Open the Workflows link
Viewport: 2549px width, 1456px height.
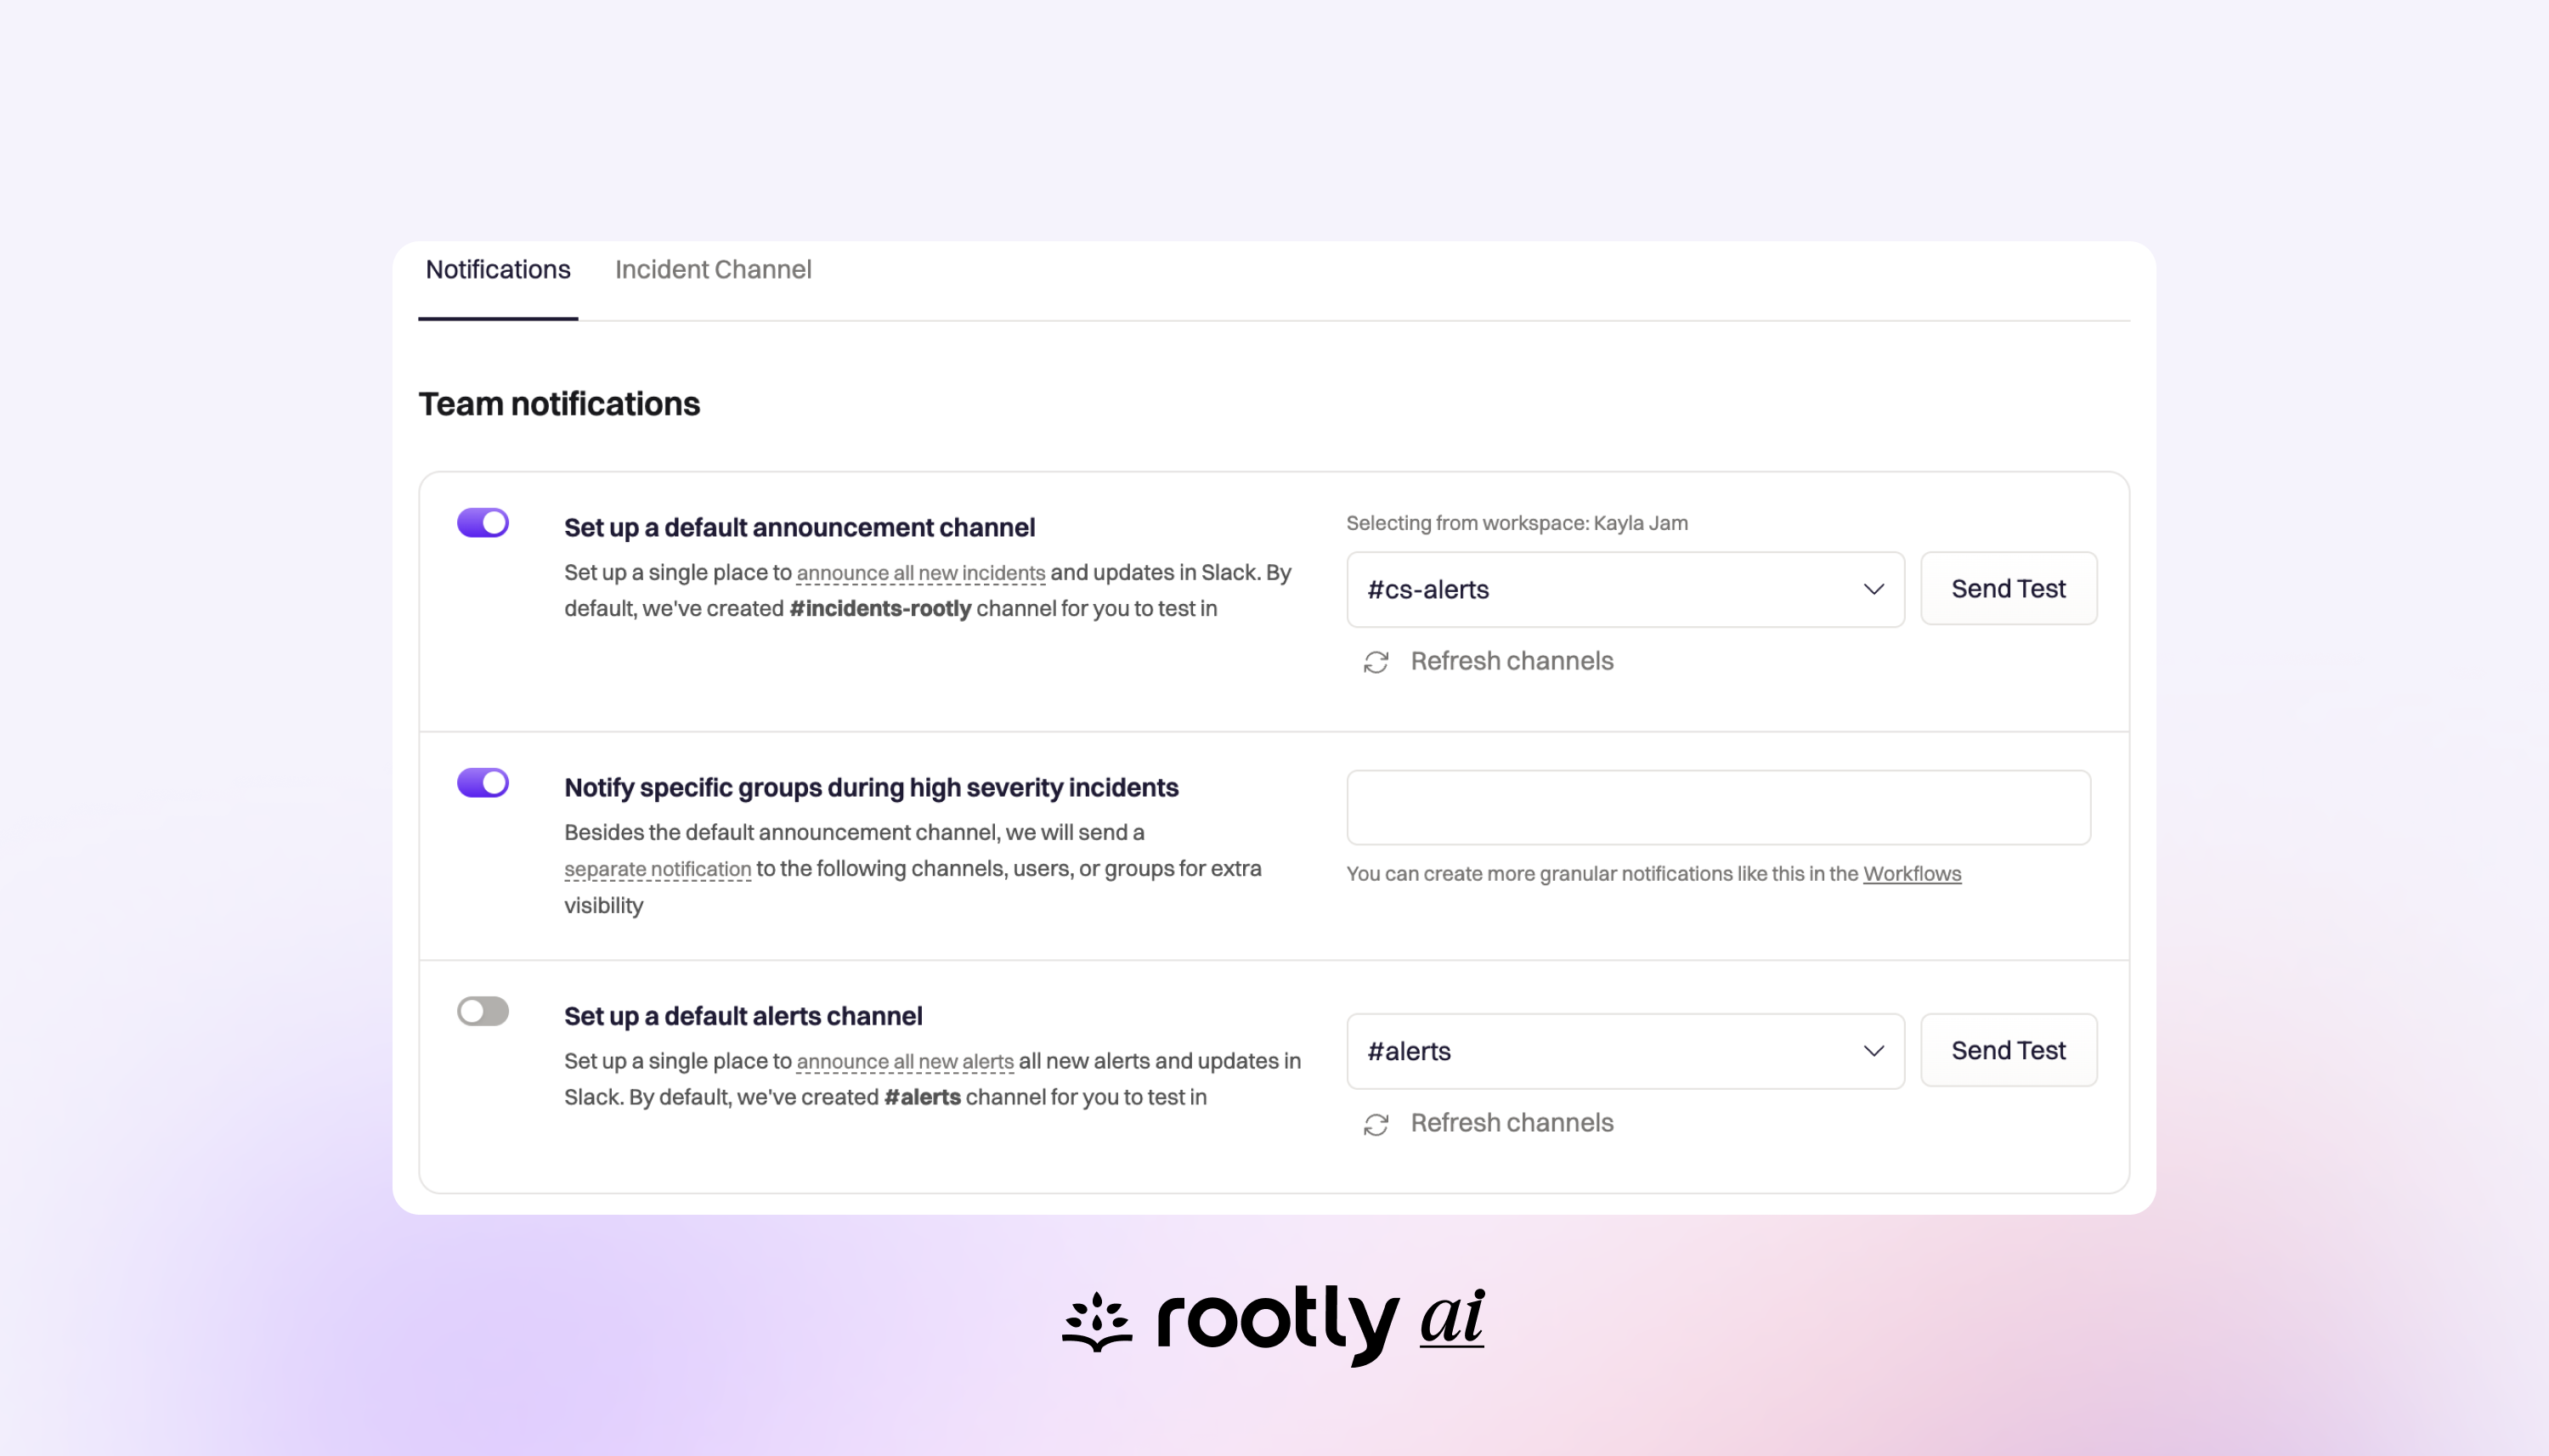[1912, 873]
